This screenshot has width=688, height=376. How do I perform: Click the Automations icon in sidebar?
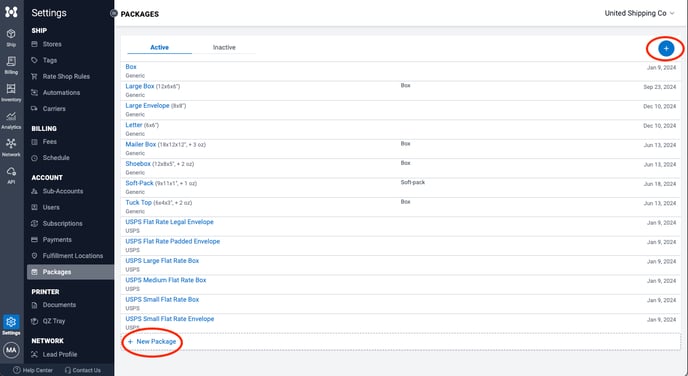click(x=35, y=93)
